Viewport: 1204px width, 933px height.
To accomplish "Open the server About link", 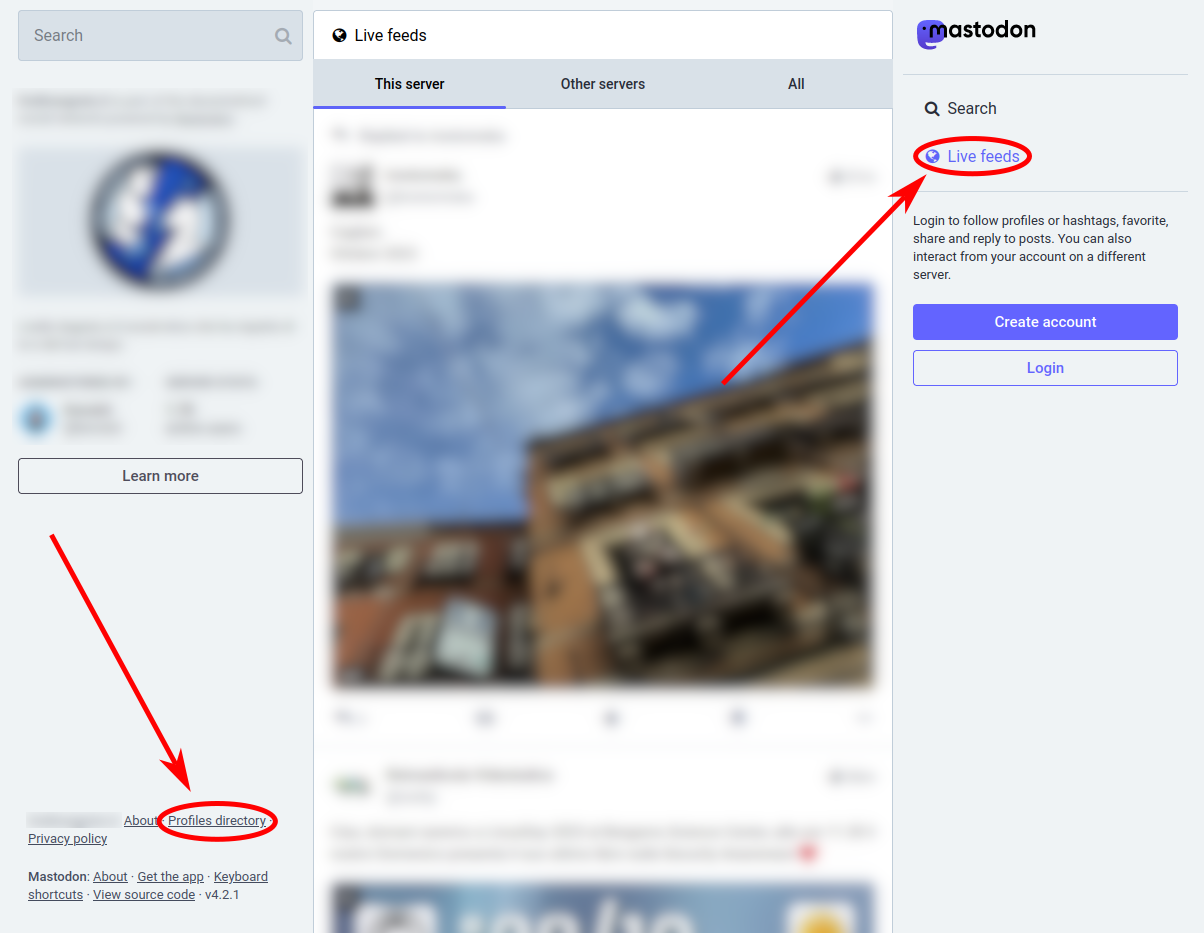I will click(x=141, y=821).
